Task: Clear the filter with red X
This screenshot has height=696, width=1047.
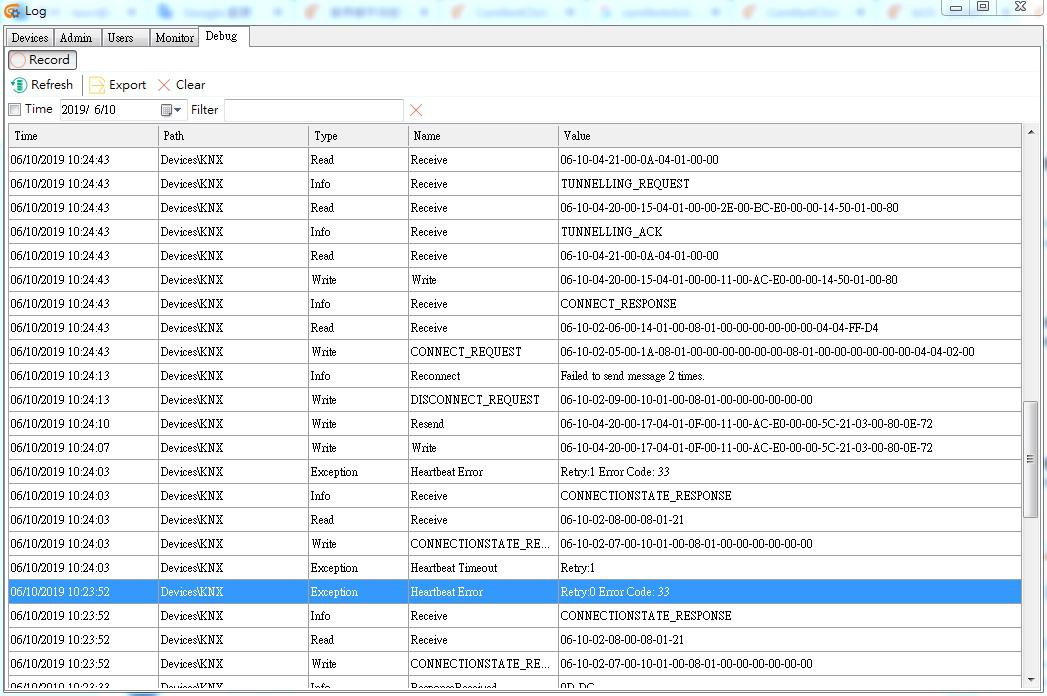Action: (x=416, y=110)
